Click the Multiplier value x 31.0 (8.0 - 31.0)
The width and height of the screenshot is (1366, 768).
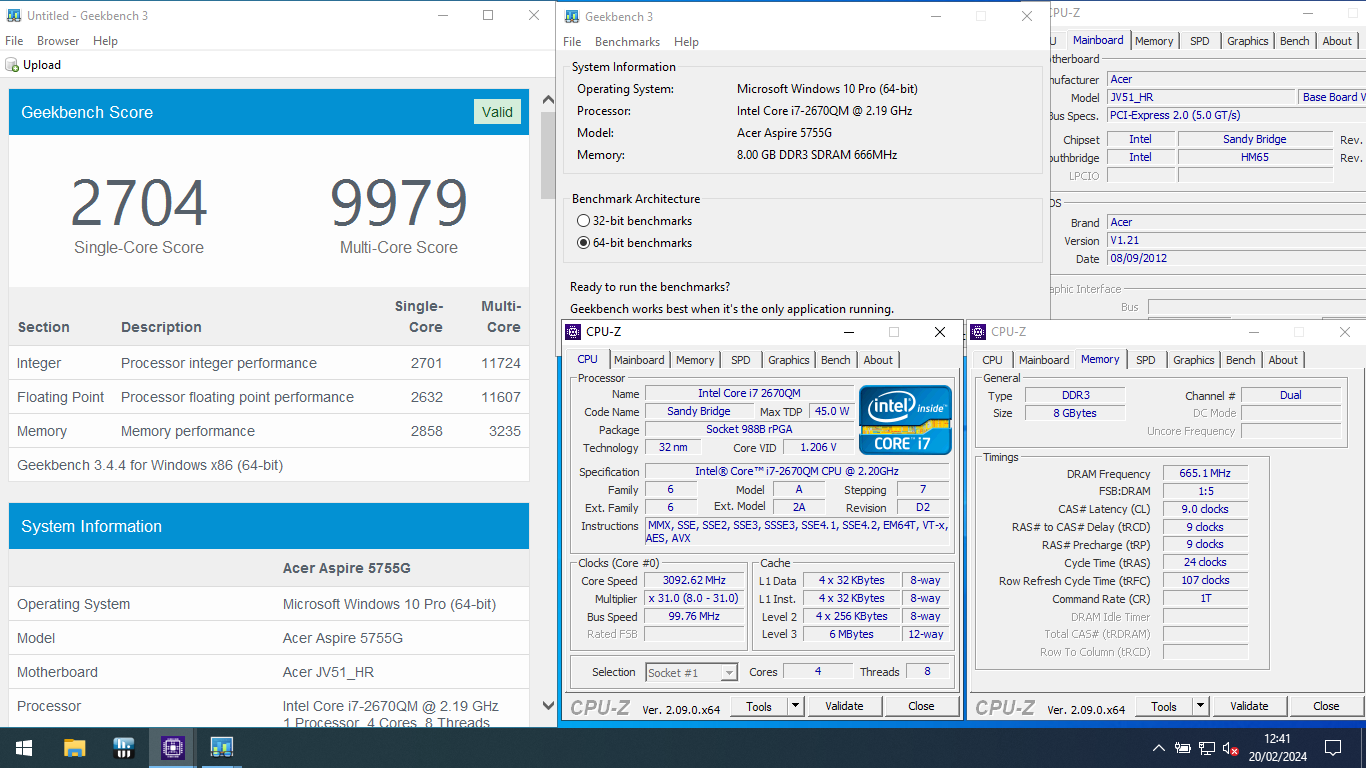(693, 598)
